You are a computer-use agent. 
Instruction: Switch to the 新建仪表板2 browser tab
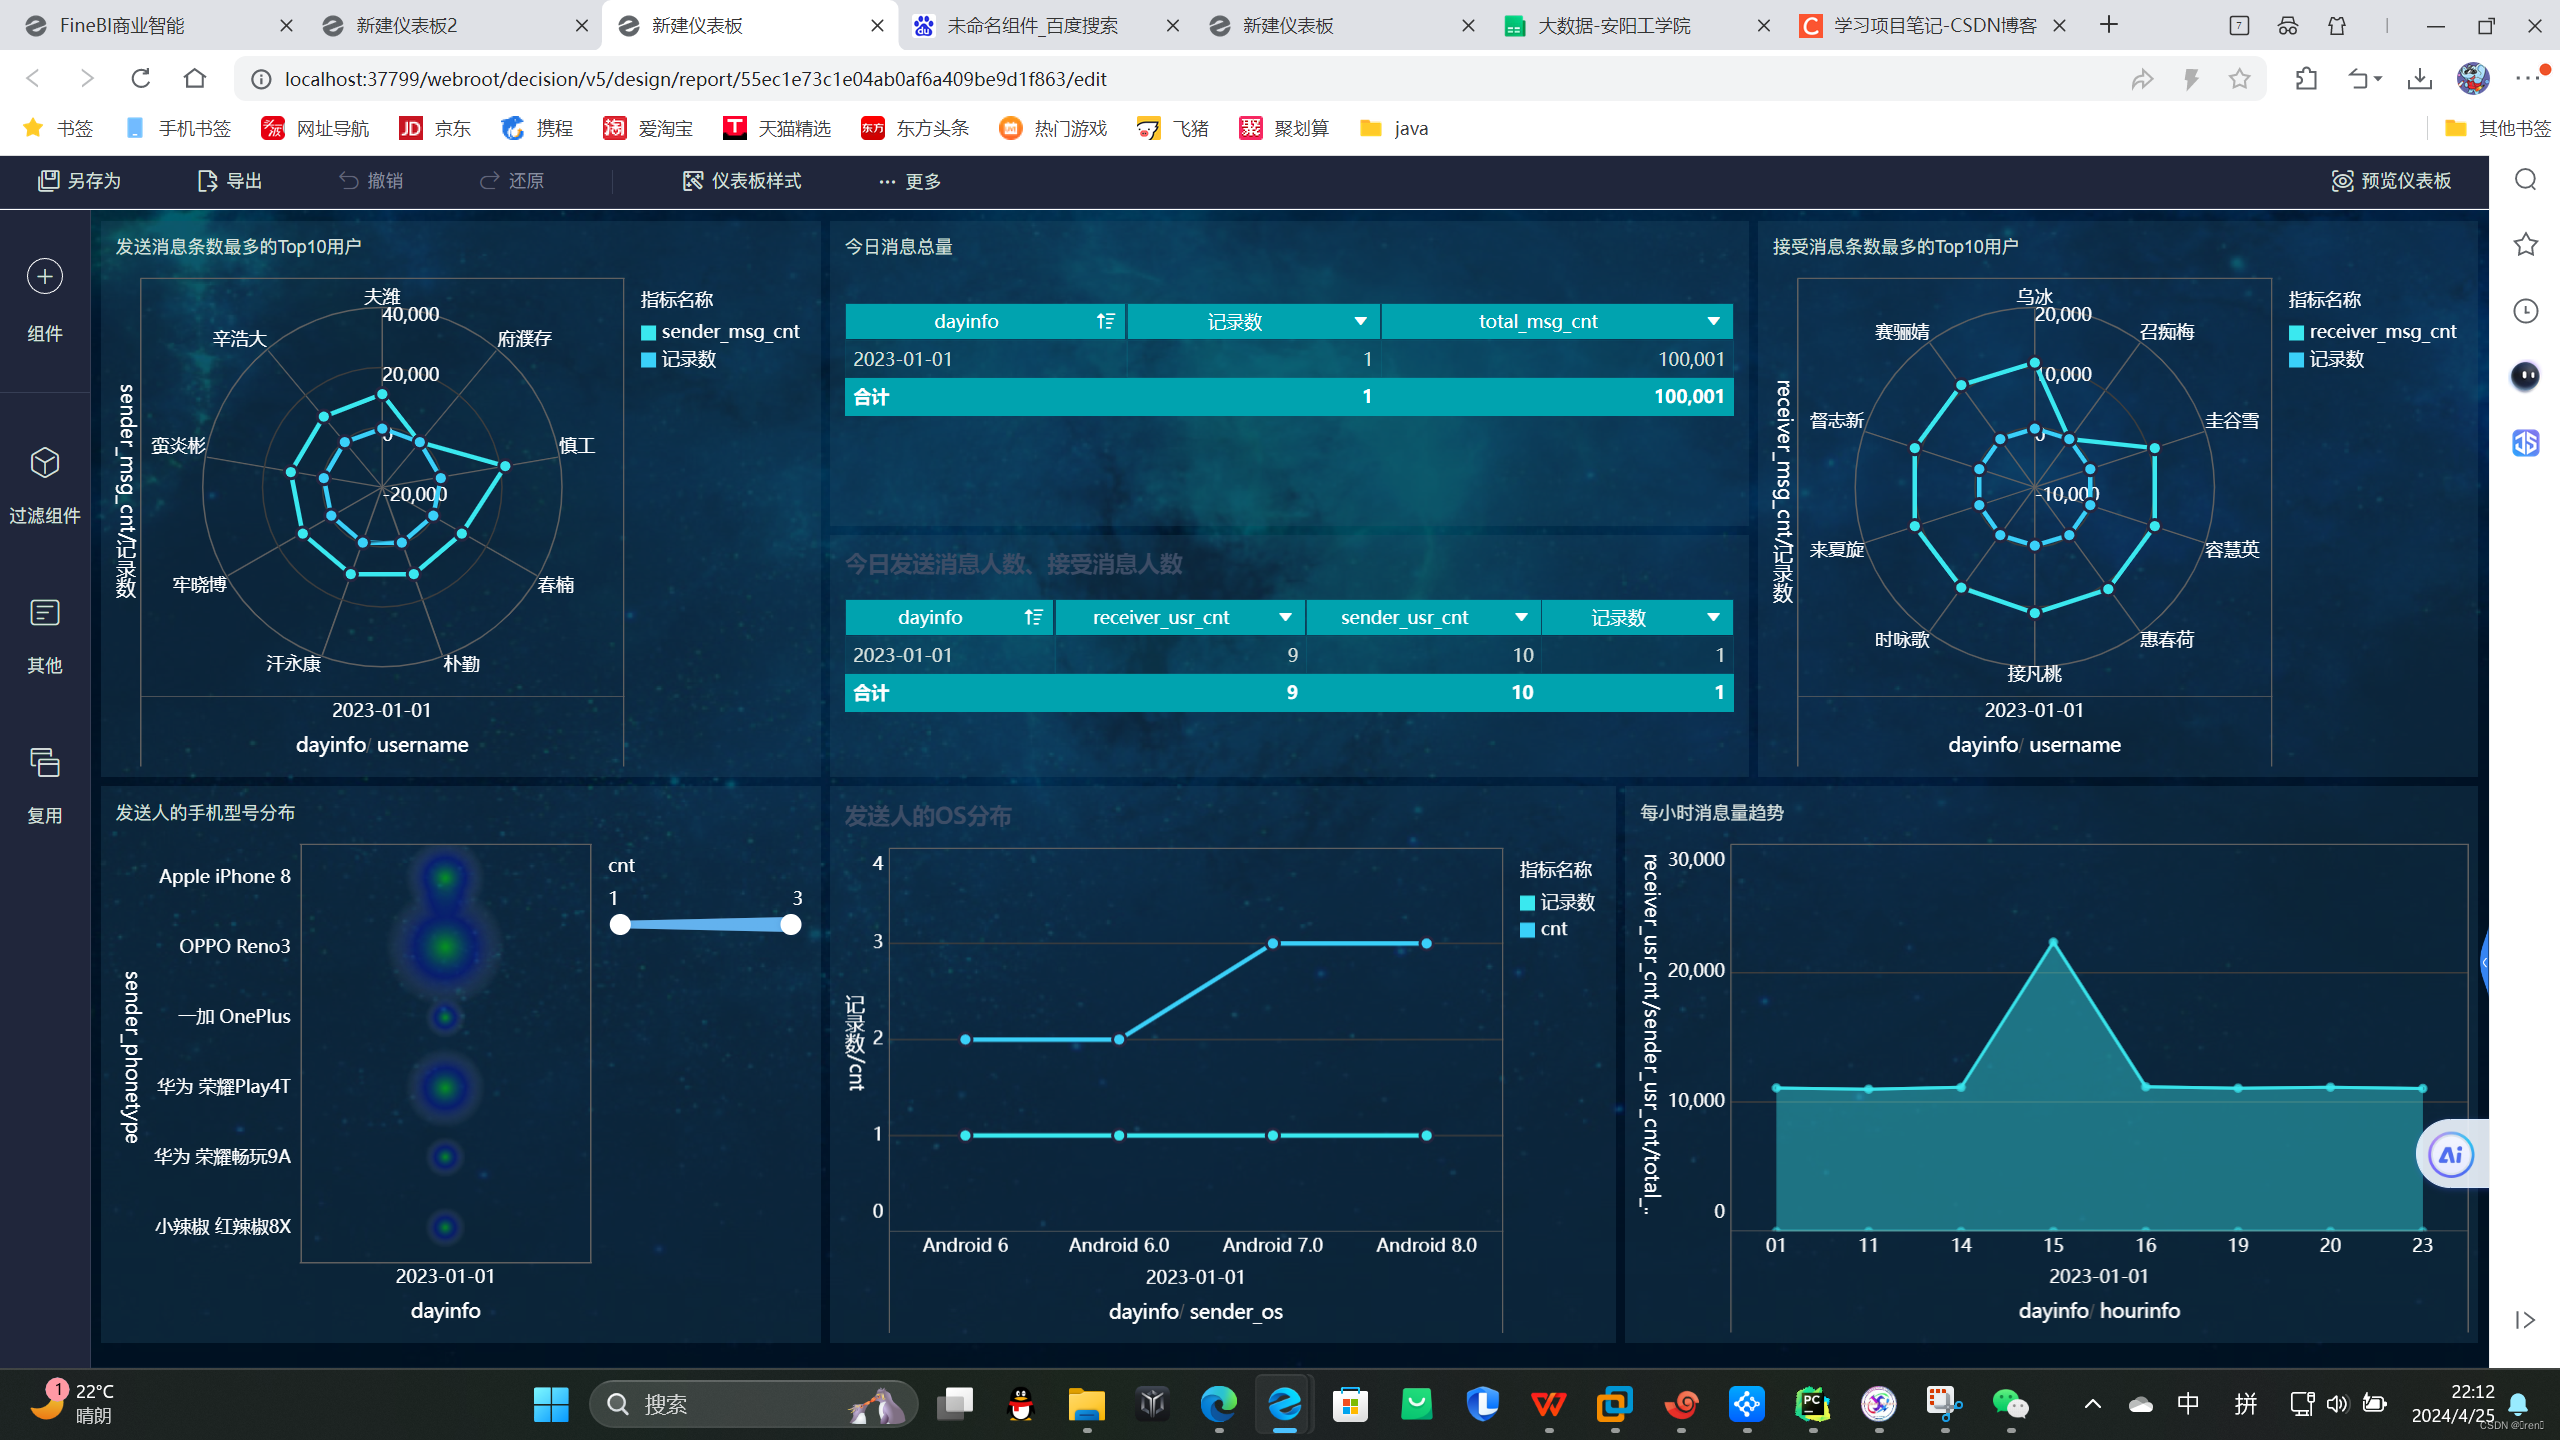[407, 26]
